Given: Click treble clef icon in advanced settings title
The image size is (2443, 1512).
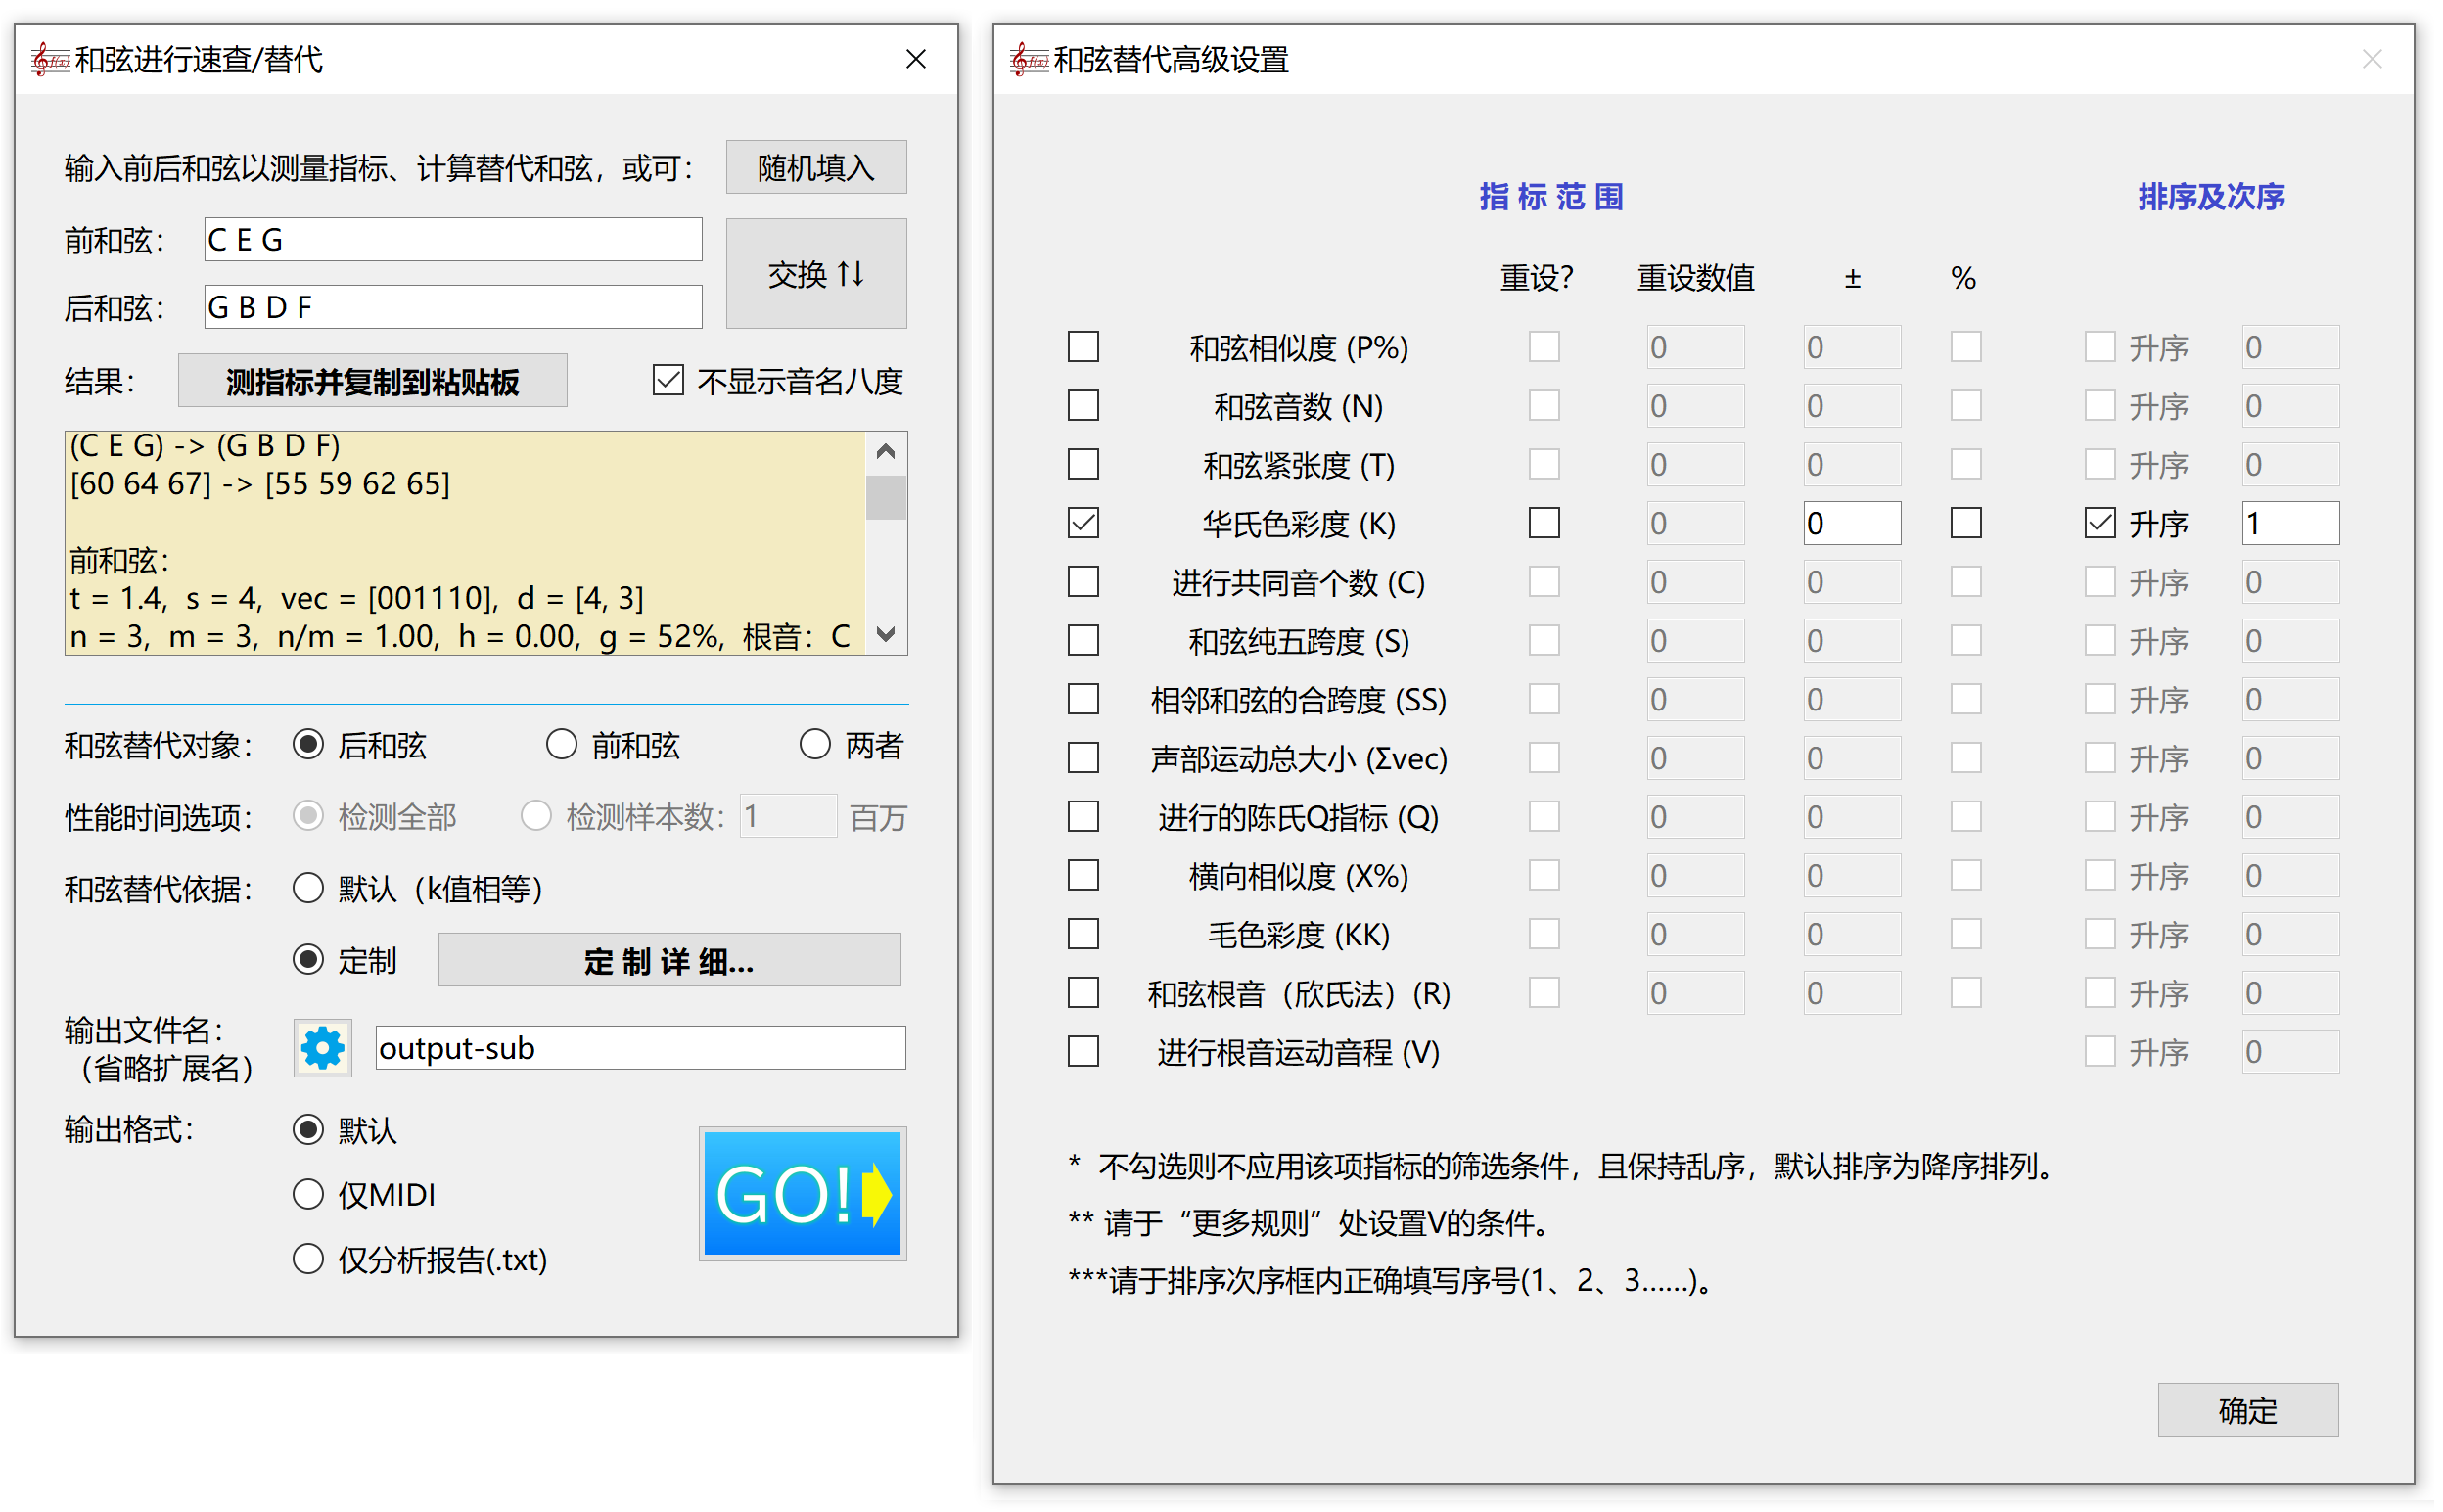Looking at the screenshot, I should (1028, 60).
